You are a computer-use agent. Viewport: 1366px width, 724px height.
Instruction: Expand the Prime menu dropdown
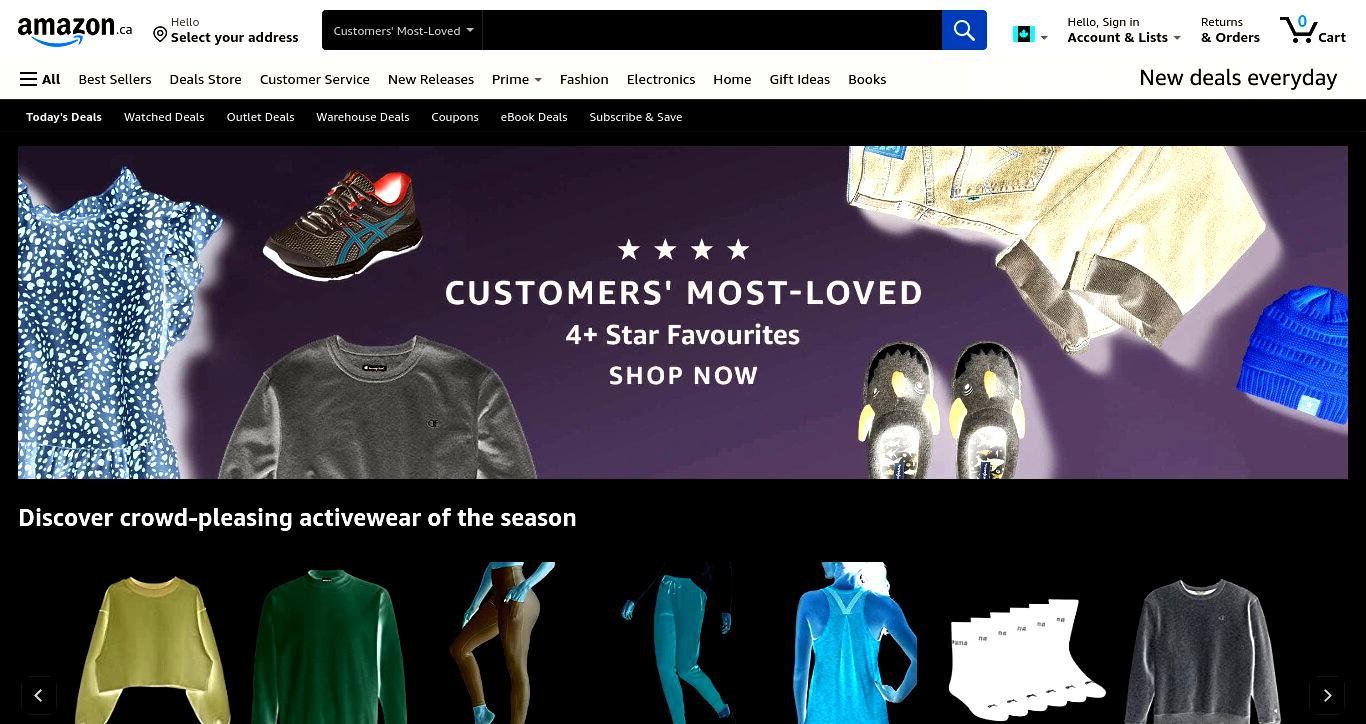516,79
